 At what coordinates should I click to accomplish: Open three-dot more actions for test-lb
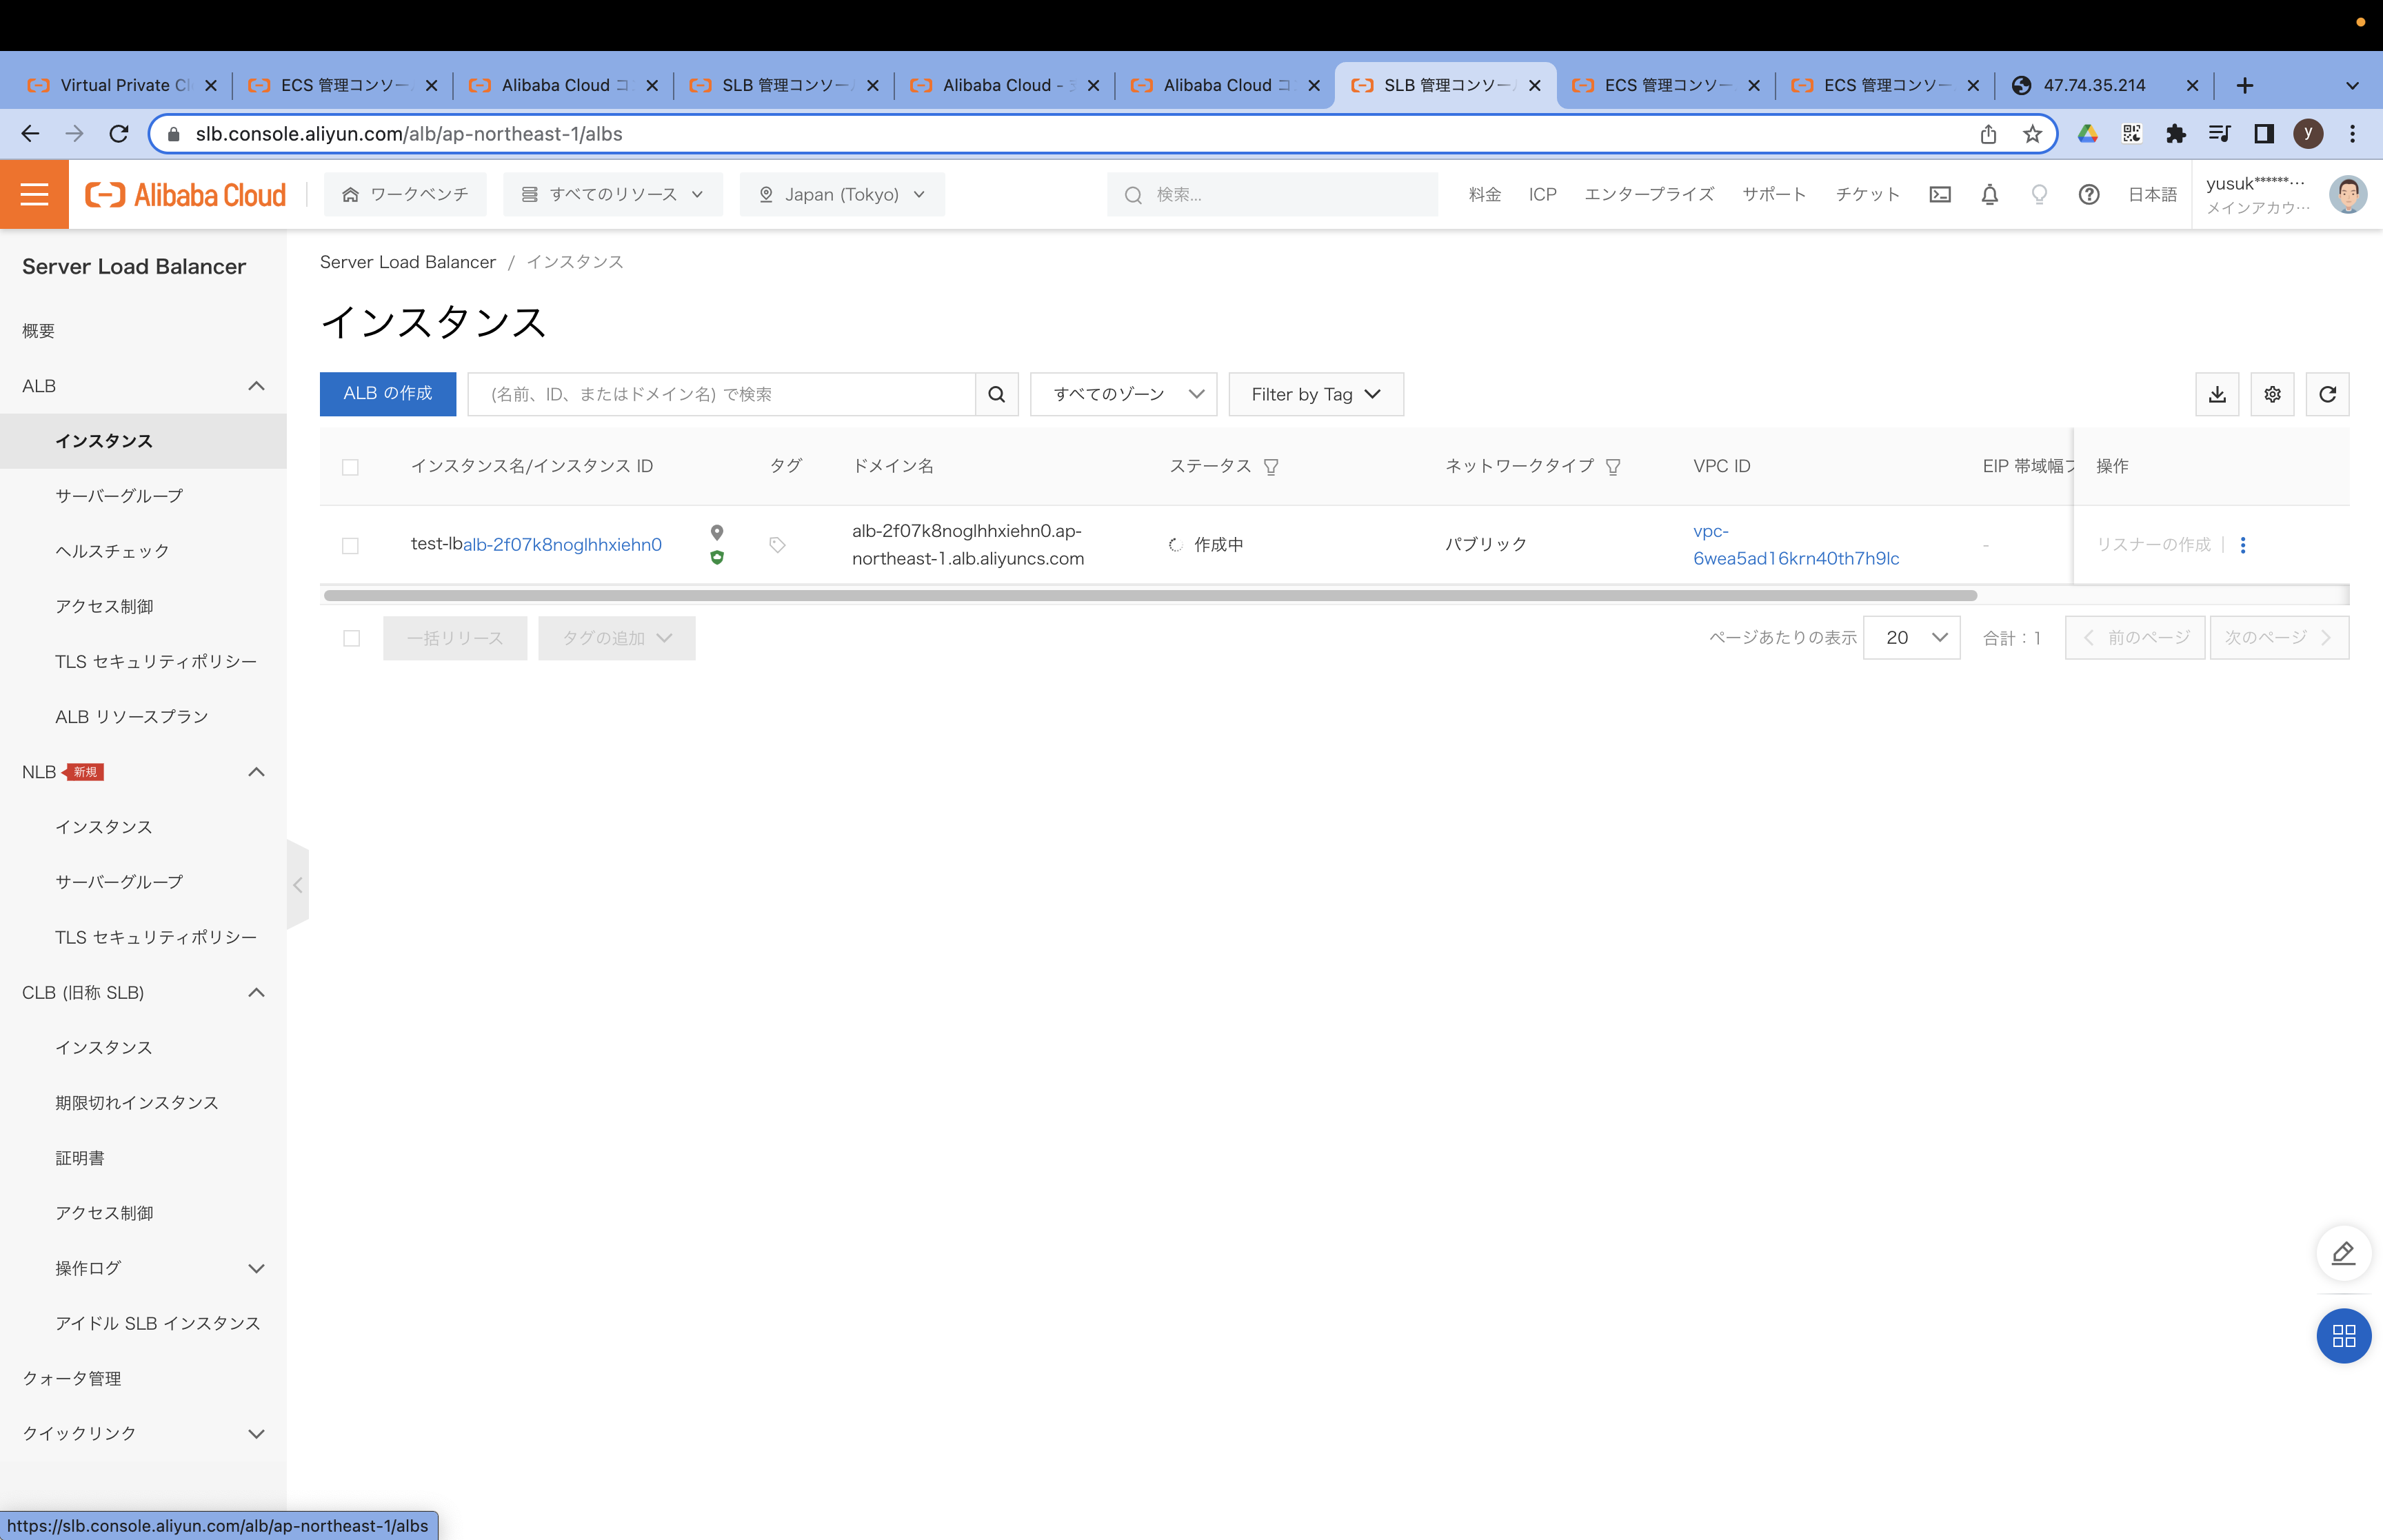(2243, 545)
